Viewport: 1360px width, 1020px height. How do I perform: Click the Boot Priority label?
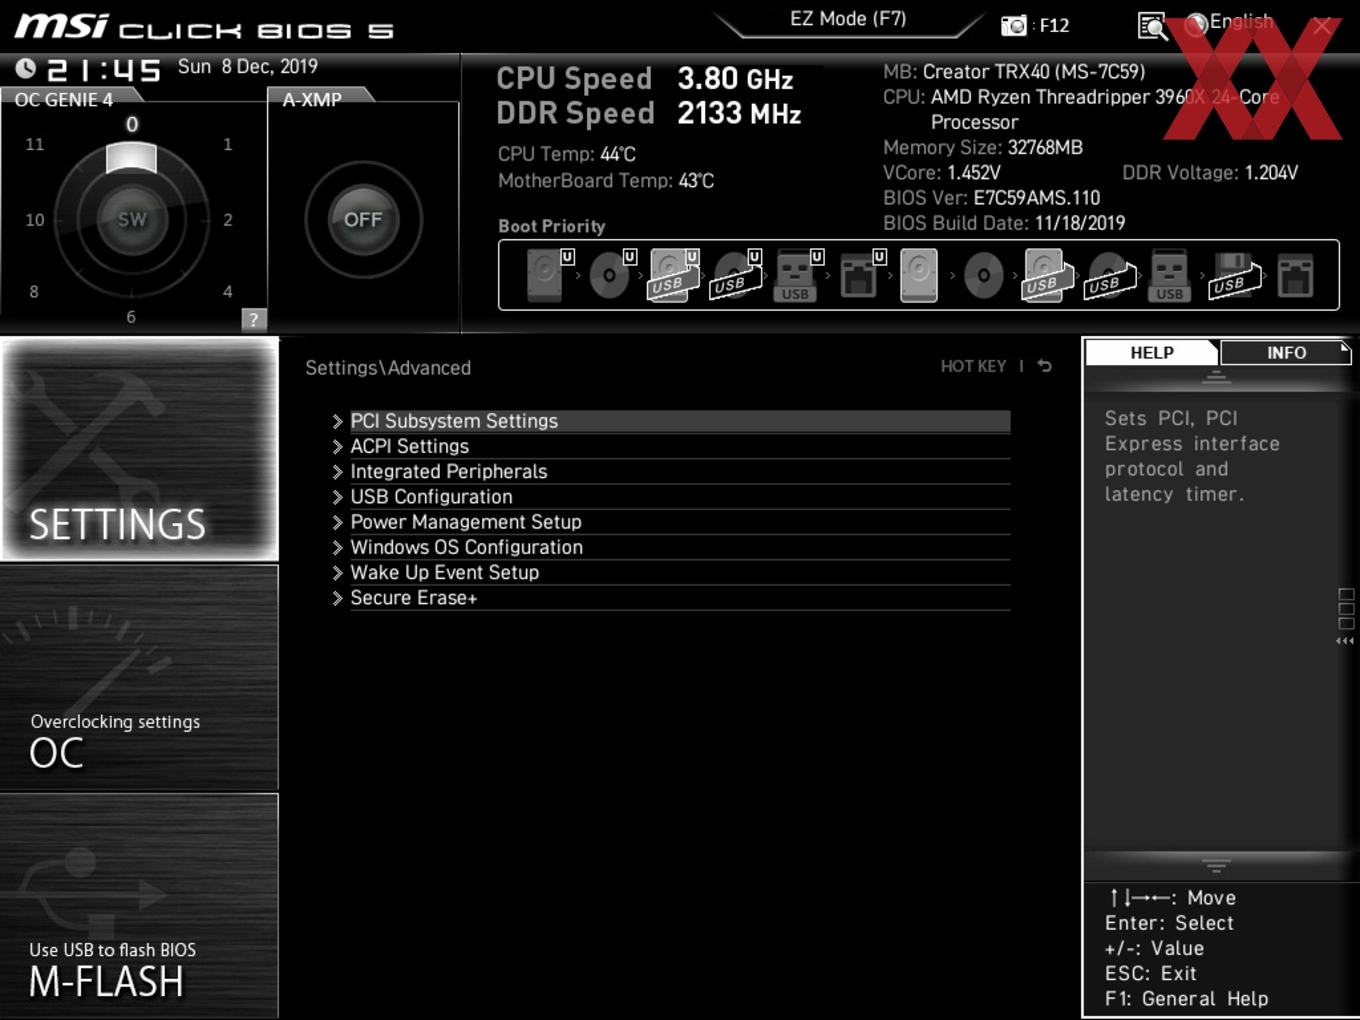click(552, 226)
